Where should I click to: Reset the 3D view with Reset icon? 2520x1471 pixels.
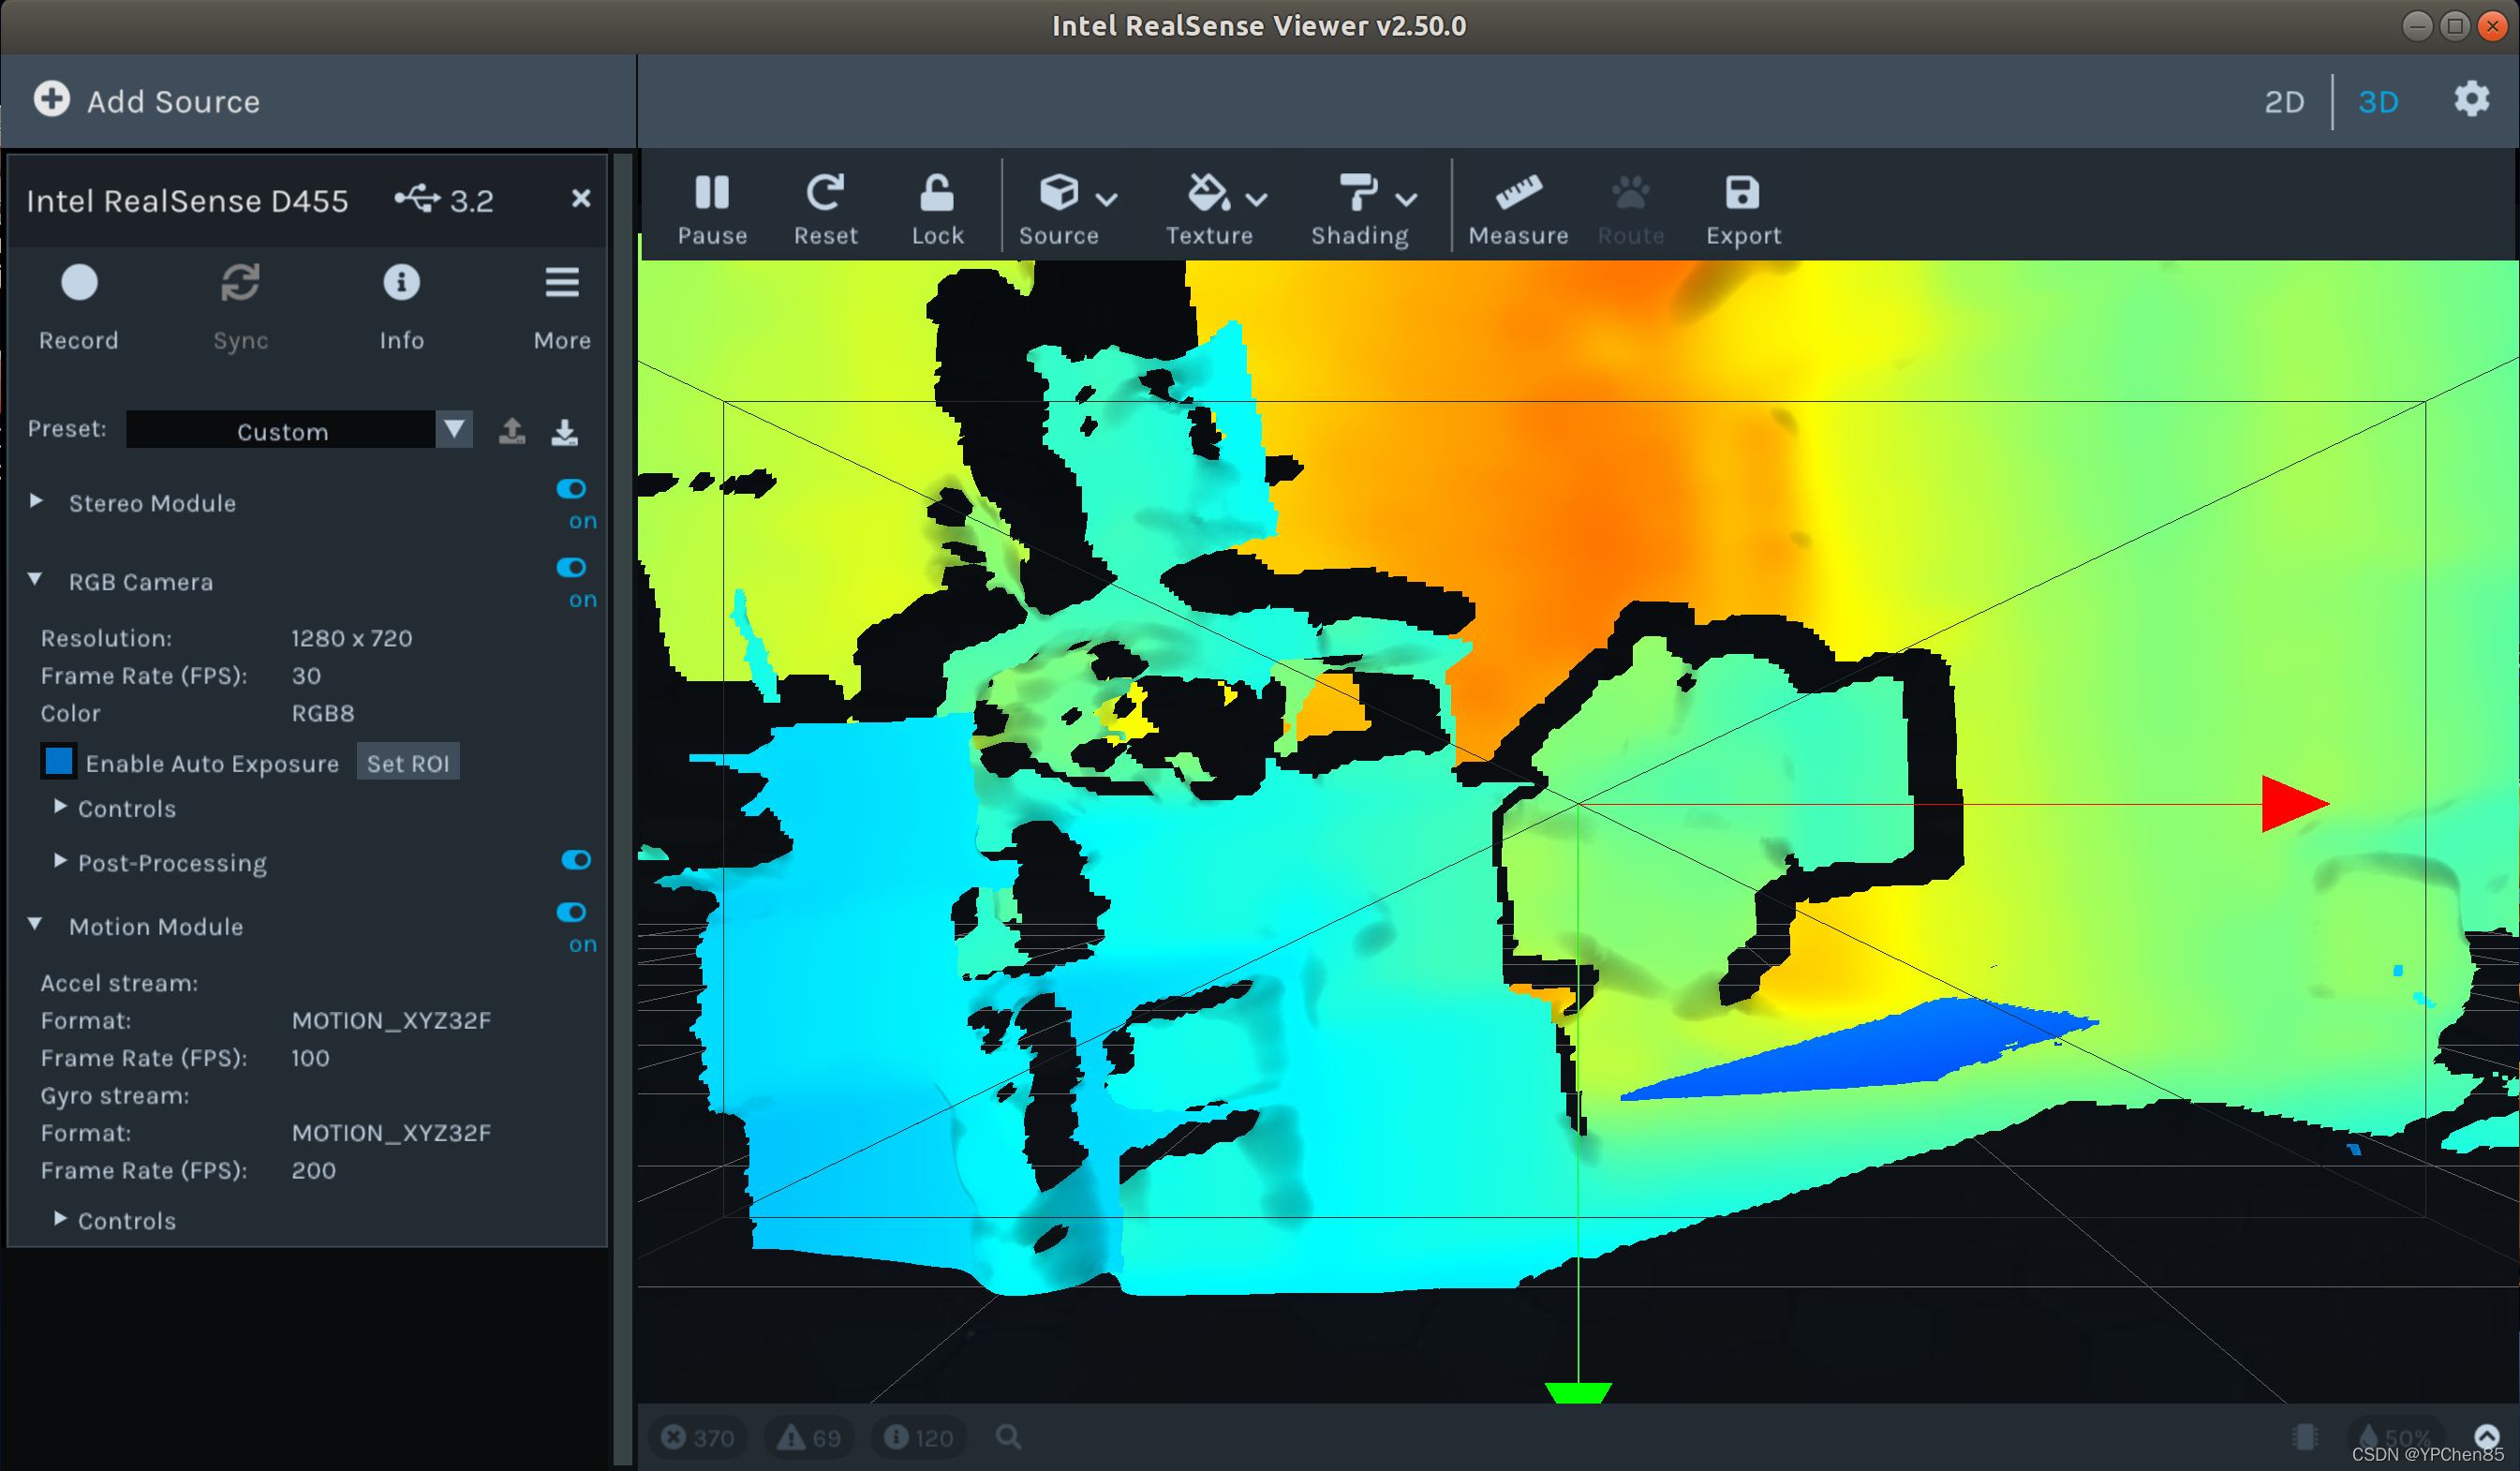pos(824,194)
